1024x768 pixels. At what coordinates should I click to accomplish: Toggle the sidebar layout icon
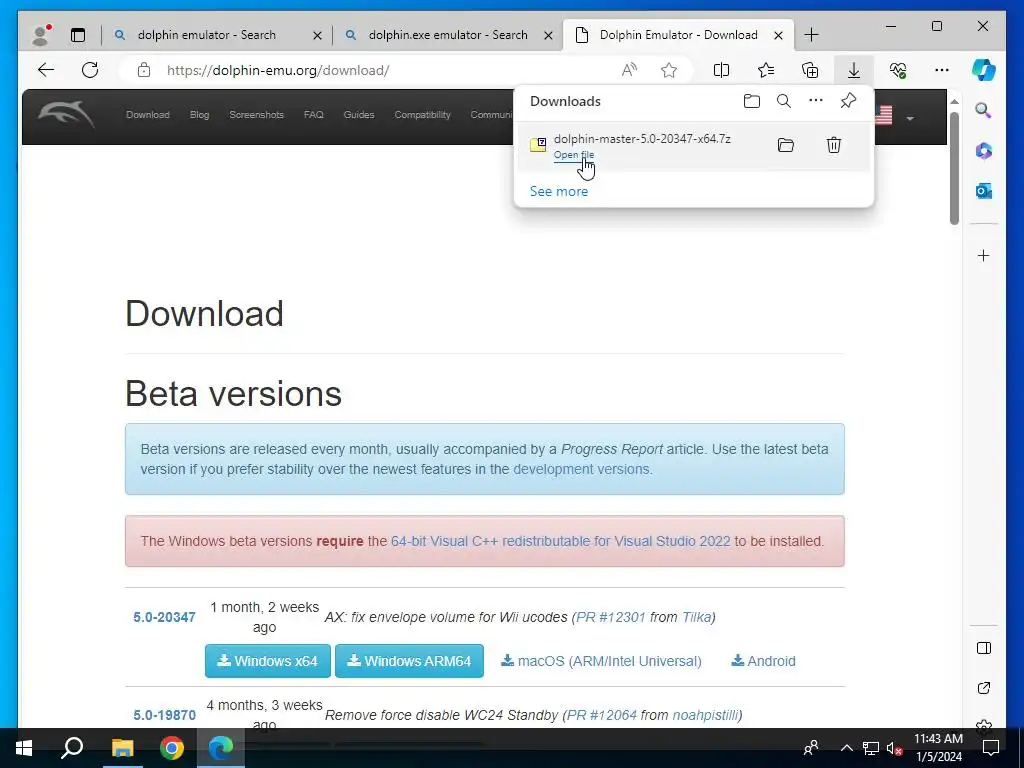984,648
